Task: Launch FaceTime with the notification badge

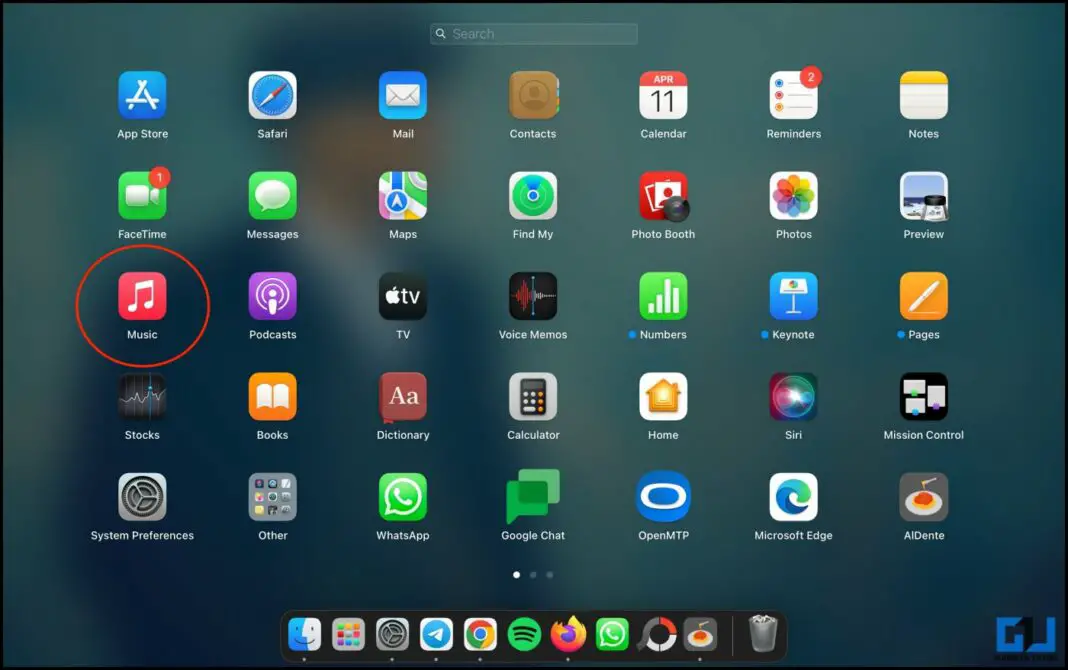Action: pos(142,196)
